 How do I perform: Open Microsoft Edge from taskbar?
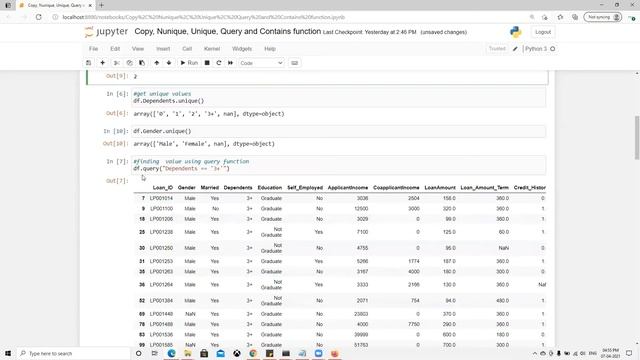click(x=171, y=353)
